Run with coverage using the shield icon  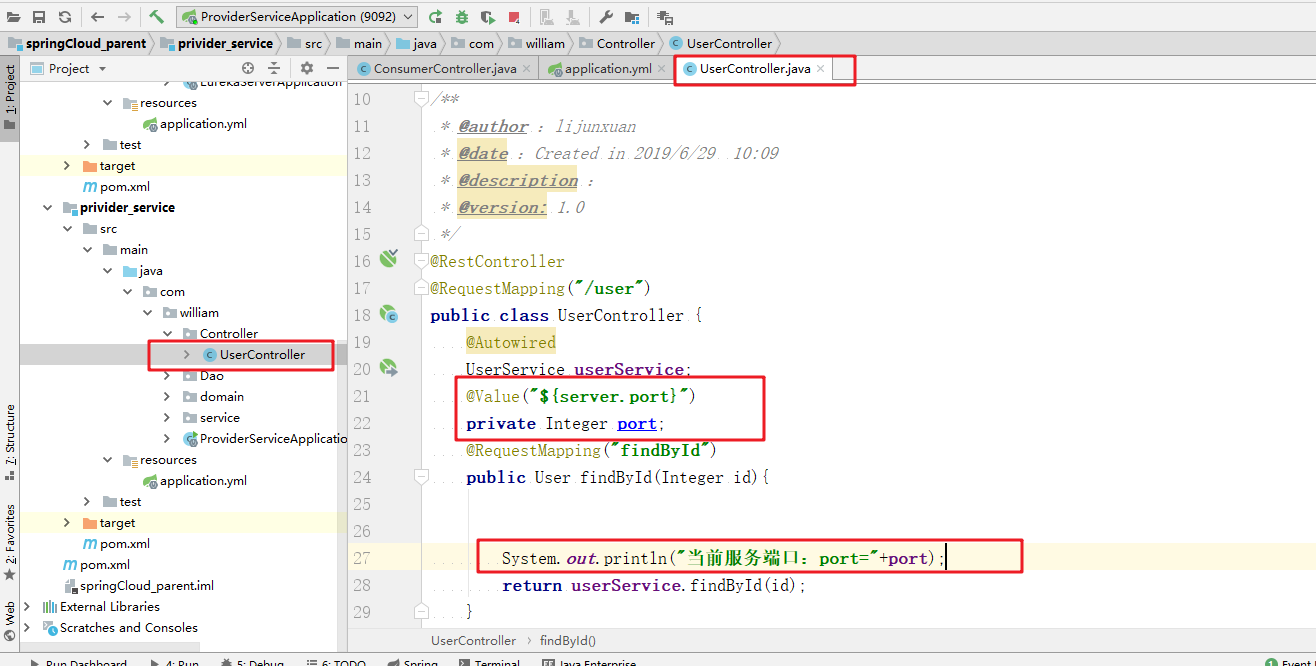pos(487,17)
